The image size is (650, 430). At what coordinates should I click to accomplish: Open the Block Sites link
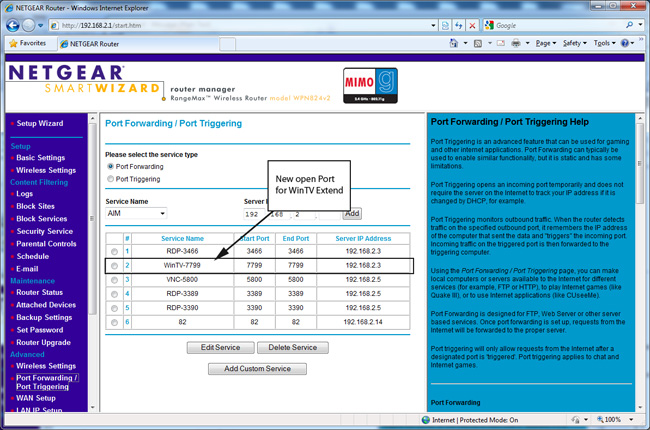coord(35,206)
